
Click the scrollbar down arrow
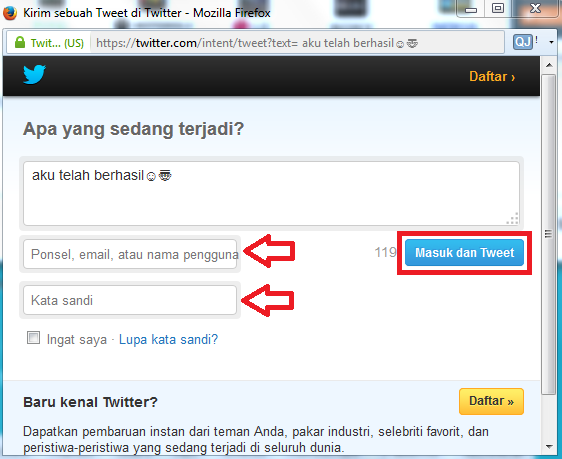tap(549, 446)
